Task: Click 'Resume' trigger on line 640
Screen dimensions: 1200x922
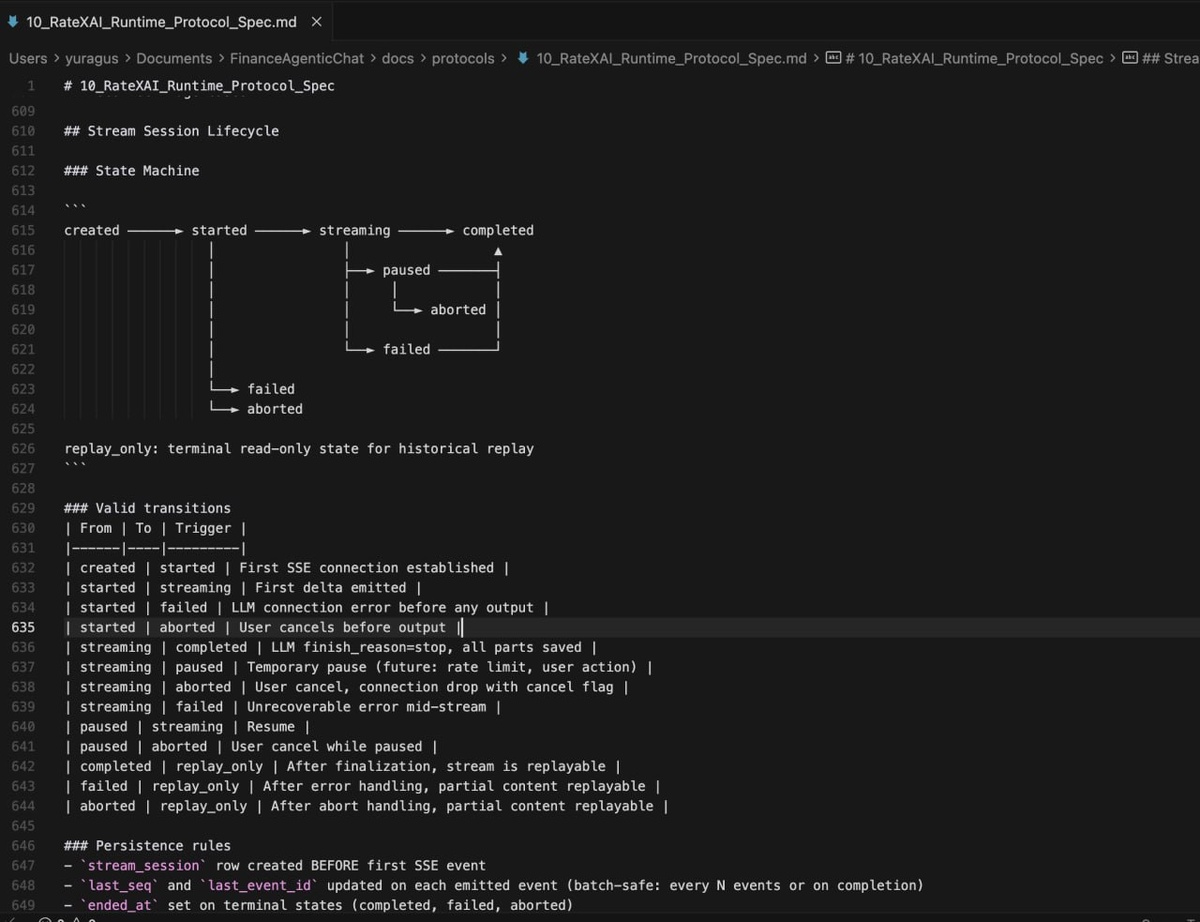Action: coord(271,727)
